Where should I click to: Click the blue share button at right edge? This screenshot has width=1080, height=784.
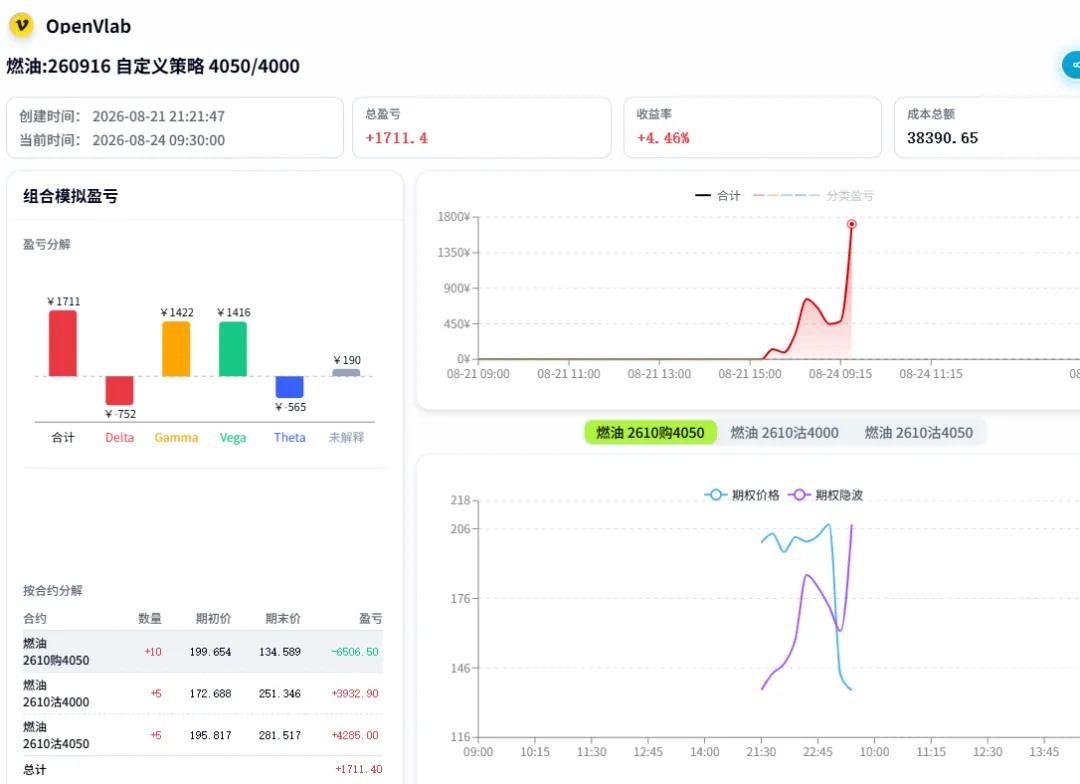click(x=1072, y=65)
